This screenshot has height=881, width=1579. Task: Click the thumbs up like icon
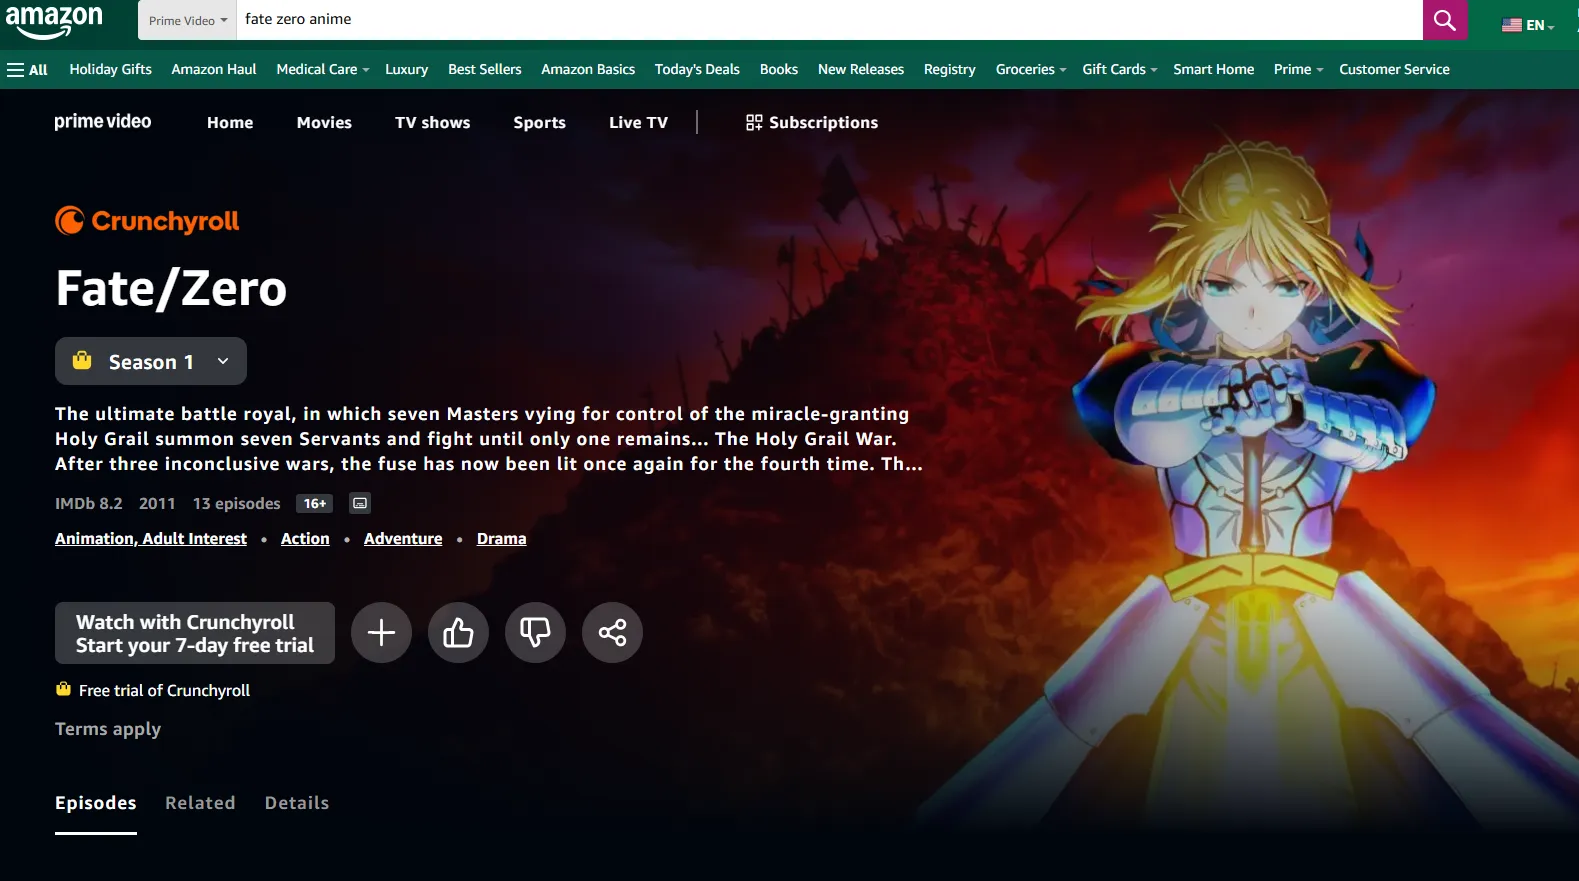(x=458, y=632)
